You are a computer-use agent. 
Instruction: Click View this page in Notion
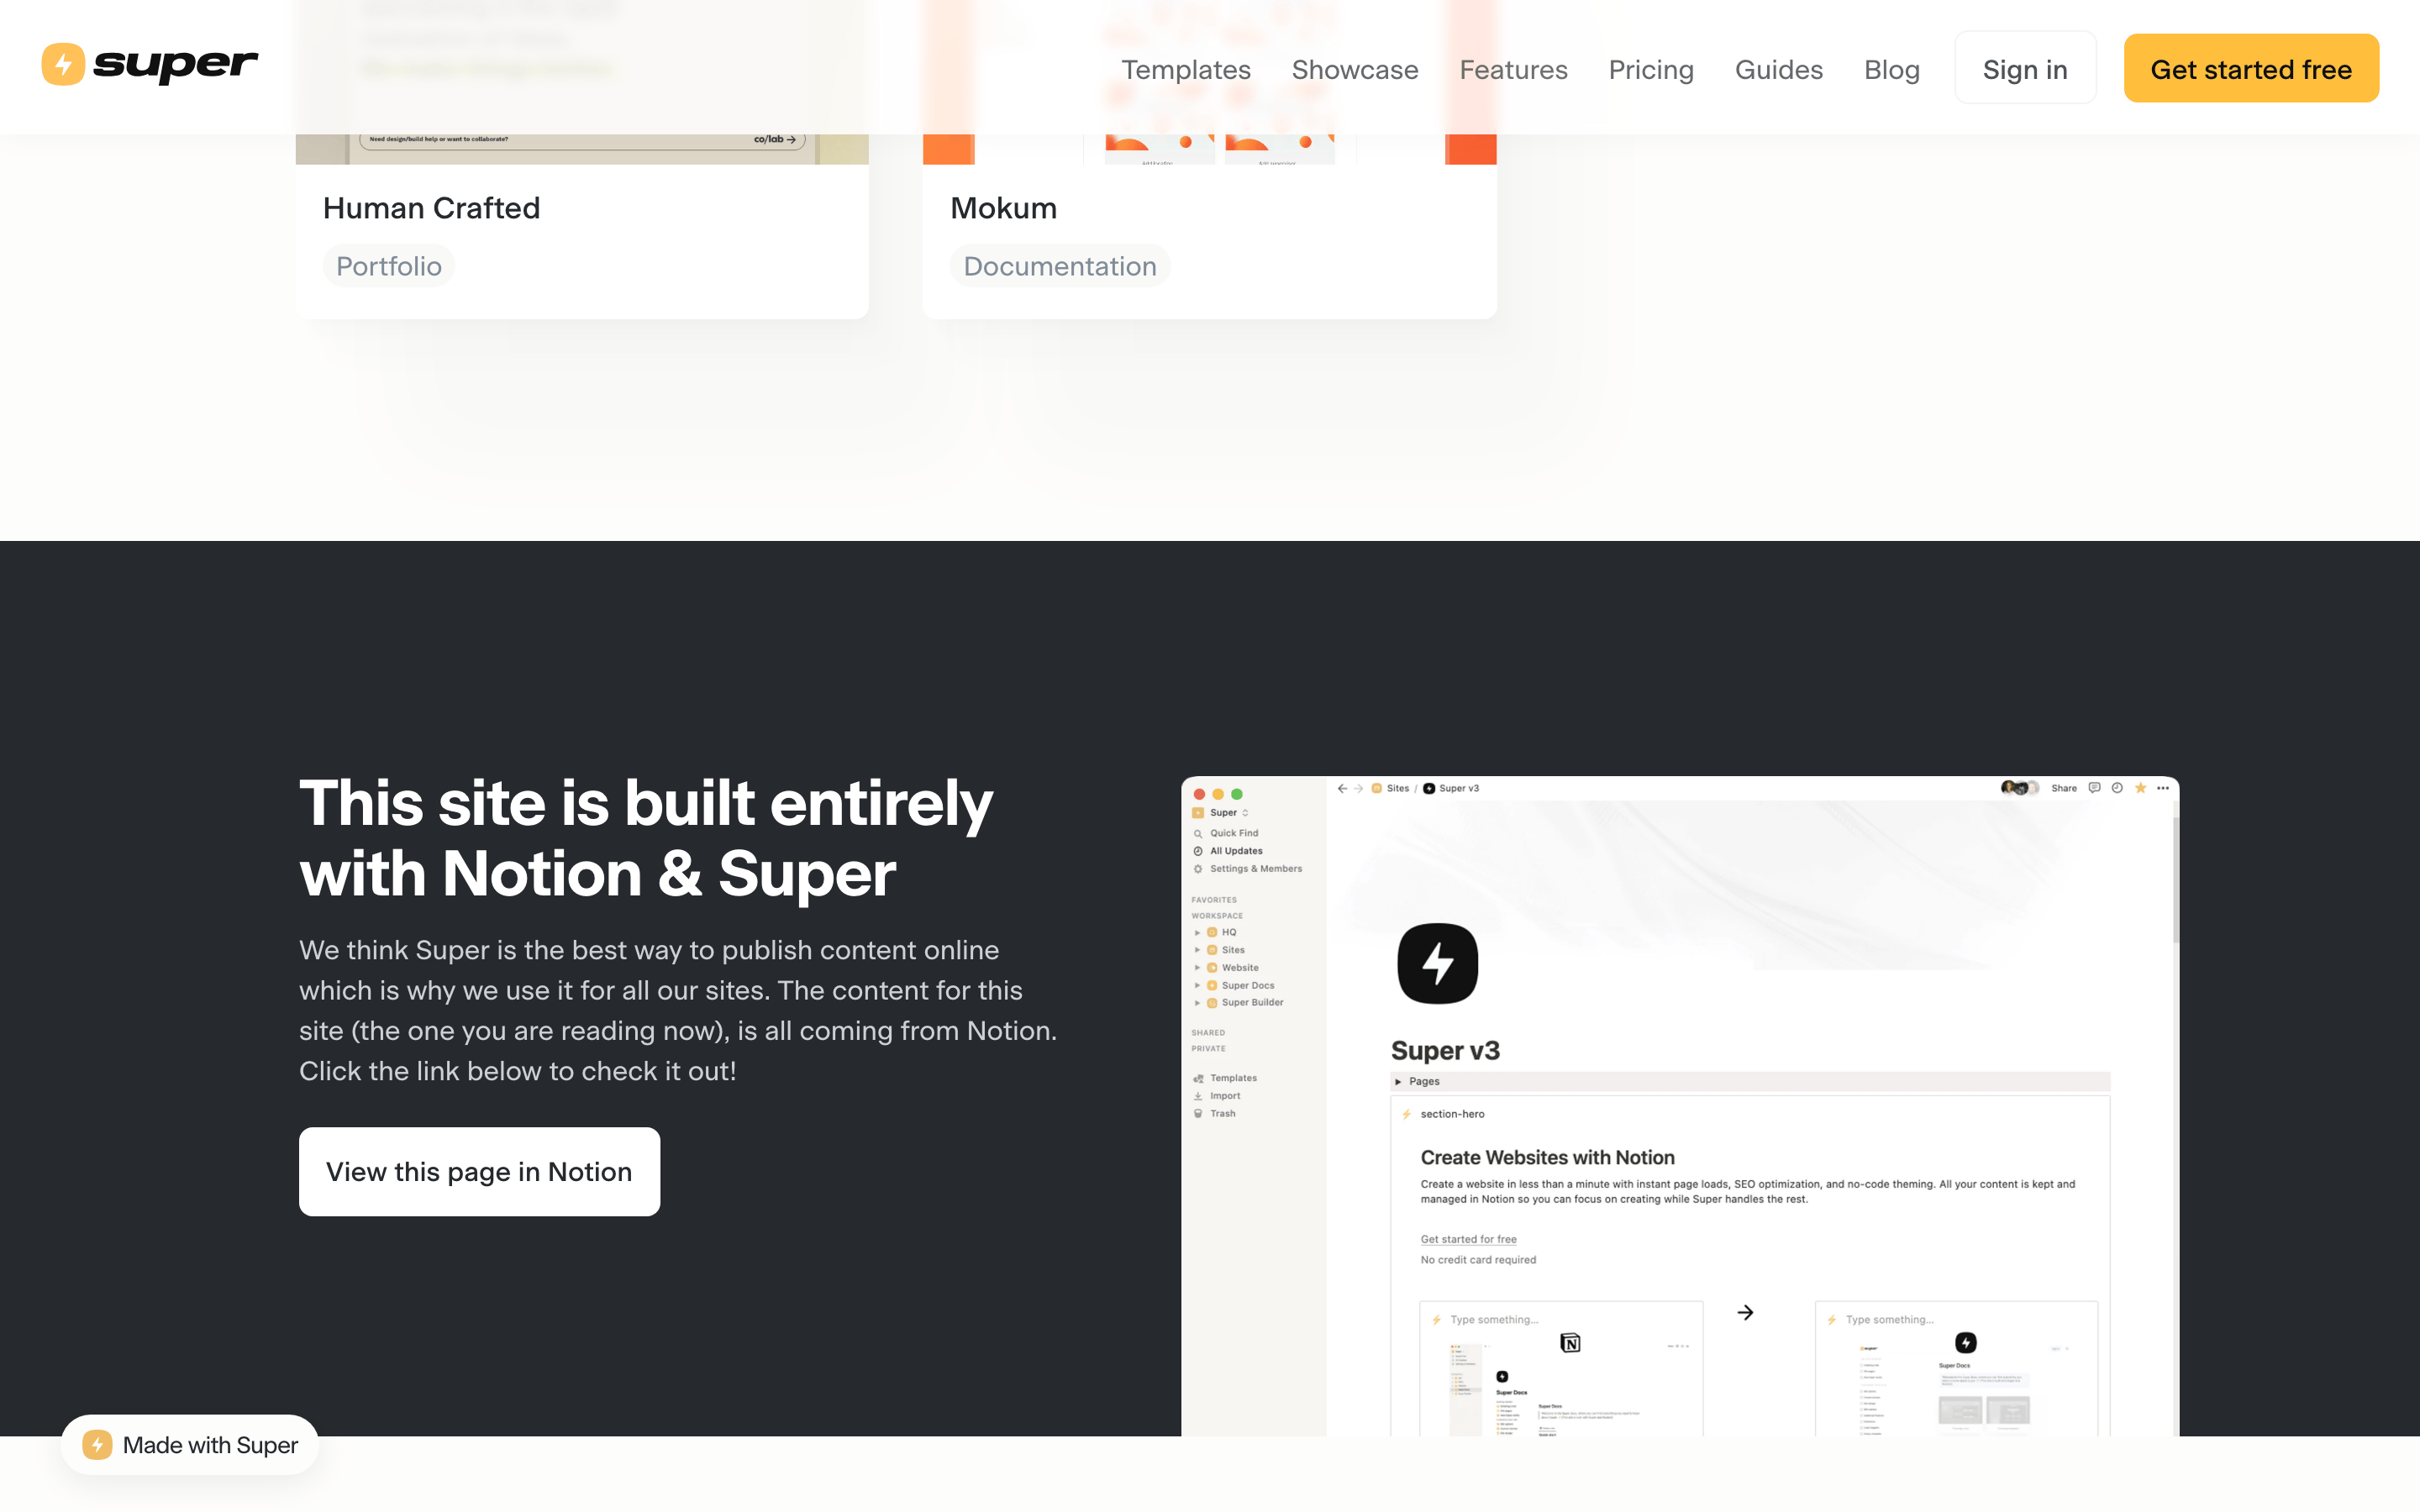pos(479,1171)
